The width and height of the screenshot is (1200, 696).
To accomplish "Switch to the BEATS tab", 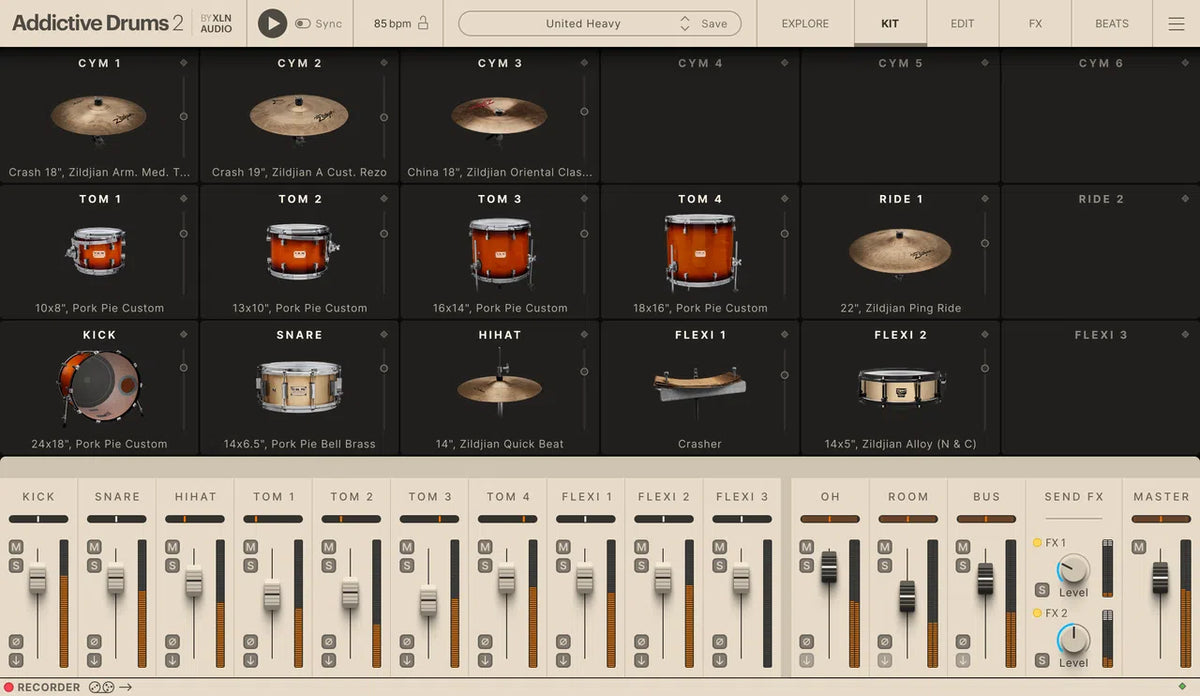I will click(x=1111, y=23).
